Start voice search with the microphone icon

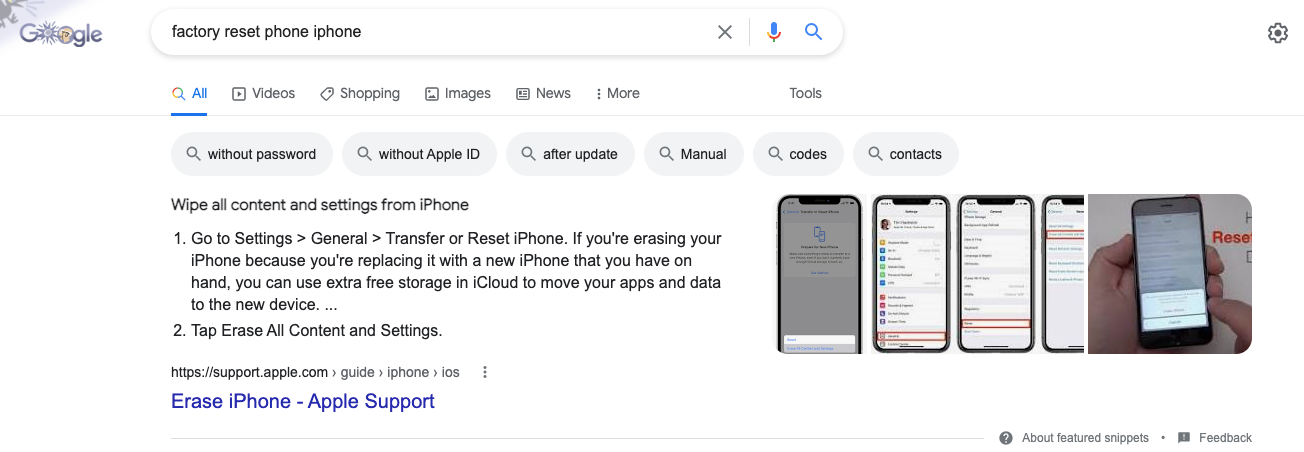click(773, 32)
